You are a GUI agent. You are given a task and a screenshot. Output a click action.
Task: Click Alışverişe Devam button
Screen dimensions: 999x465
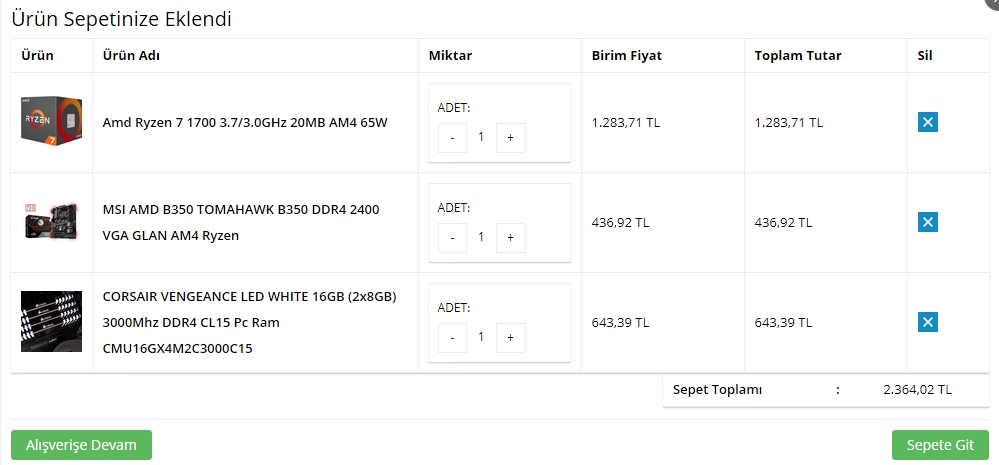coord(82,445)
